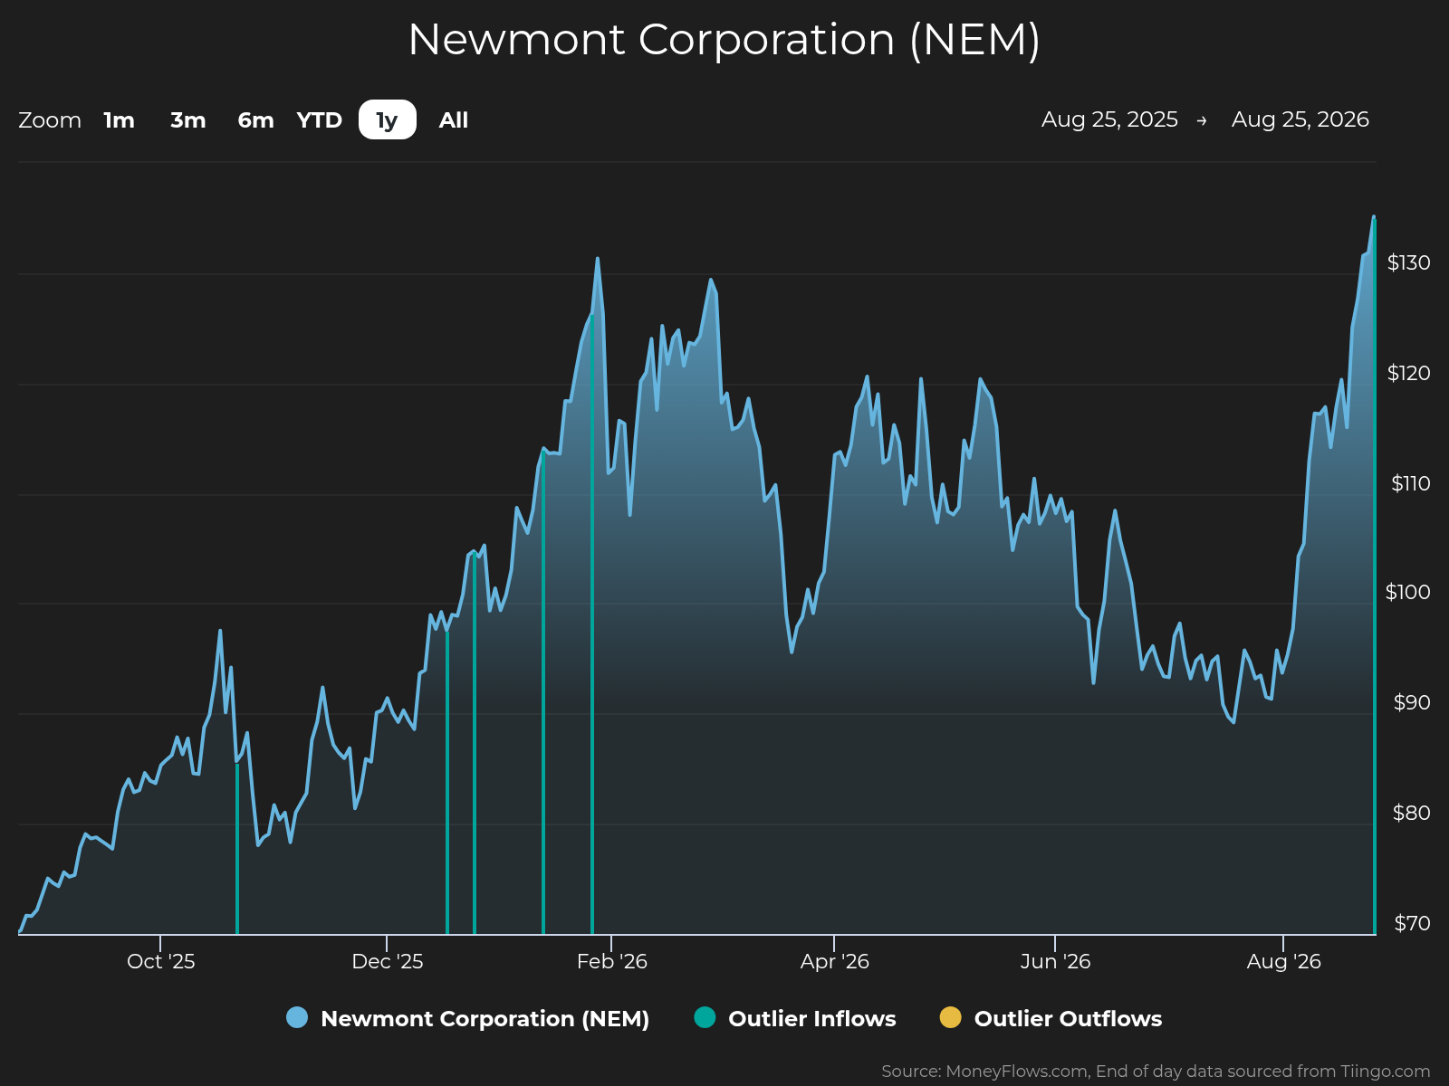Viewport: 1449px width, 1086px height.
Task: Select the active 1y zoom button
Action: [x=387, y=120]
